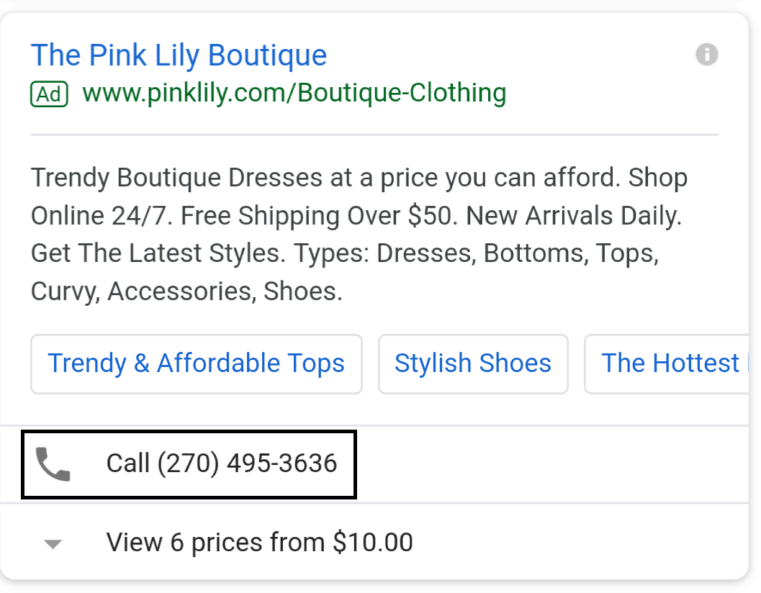The image size is (761, 593).
Task: Select the Stylish Shoes sitelink
Action: pos(473,363)
